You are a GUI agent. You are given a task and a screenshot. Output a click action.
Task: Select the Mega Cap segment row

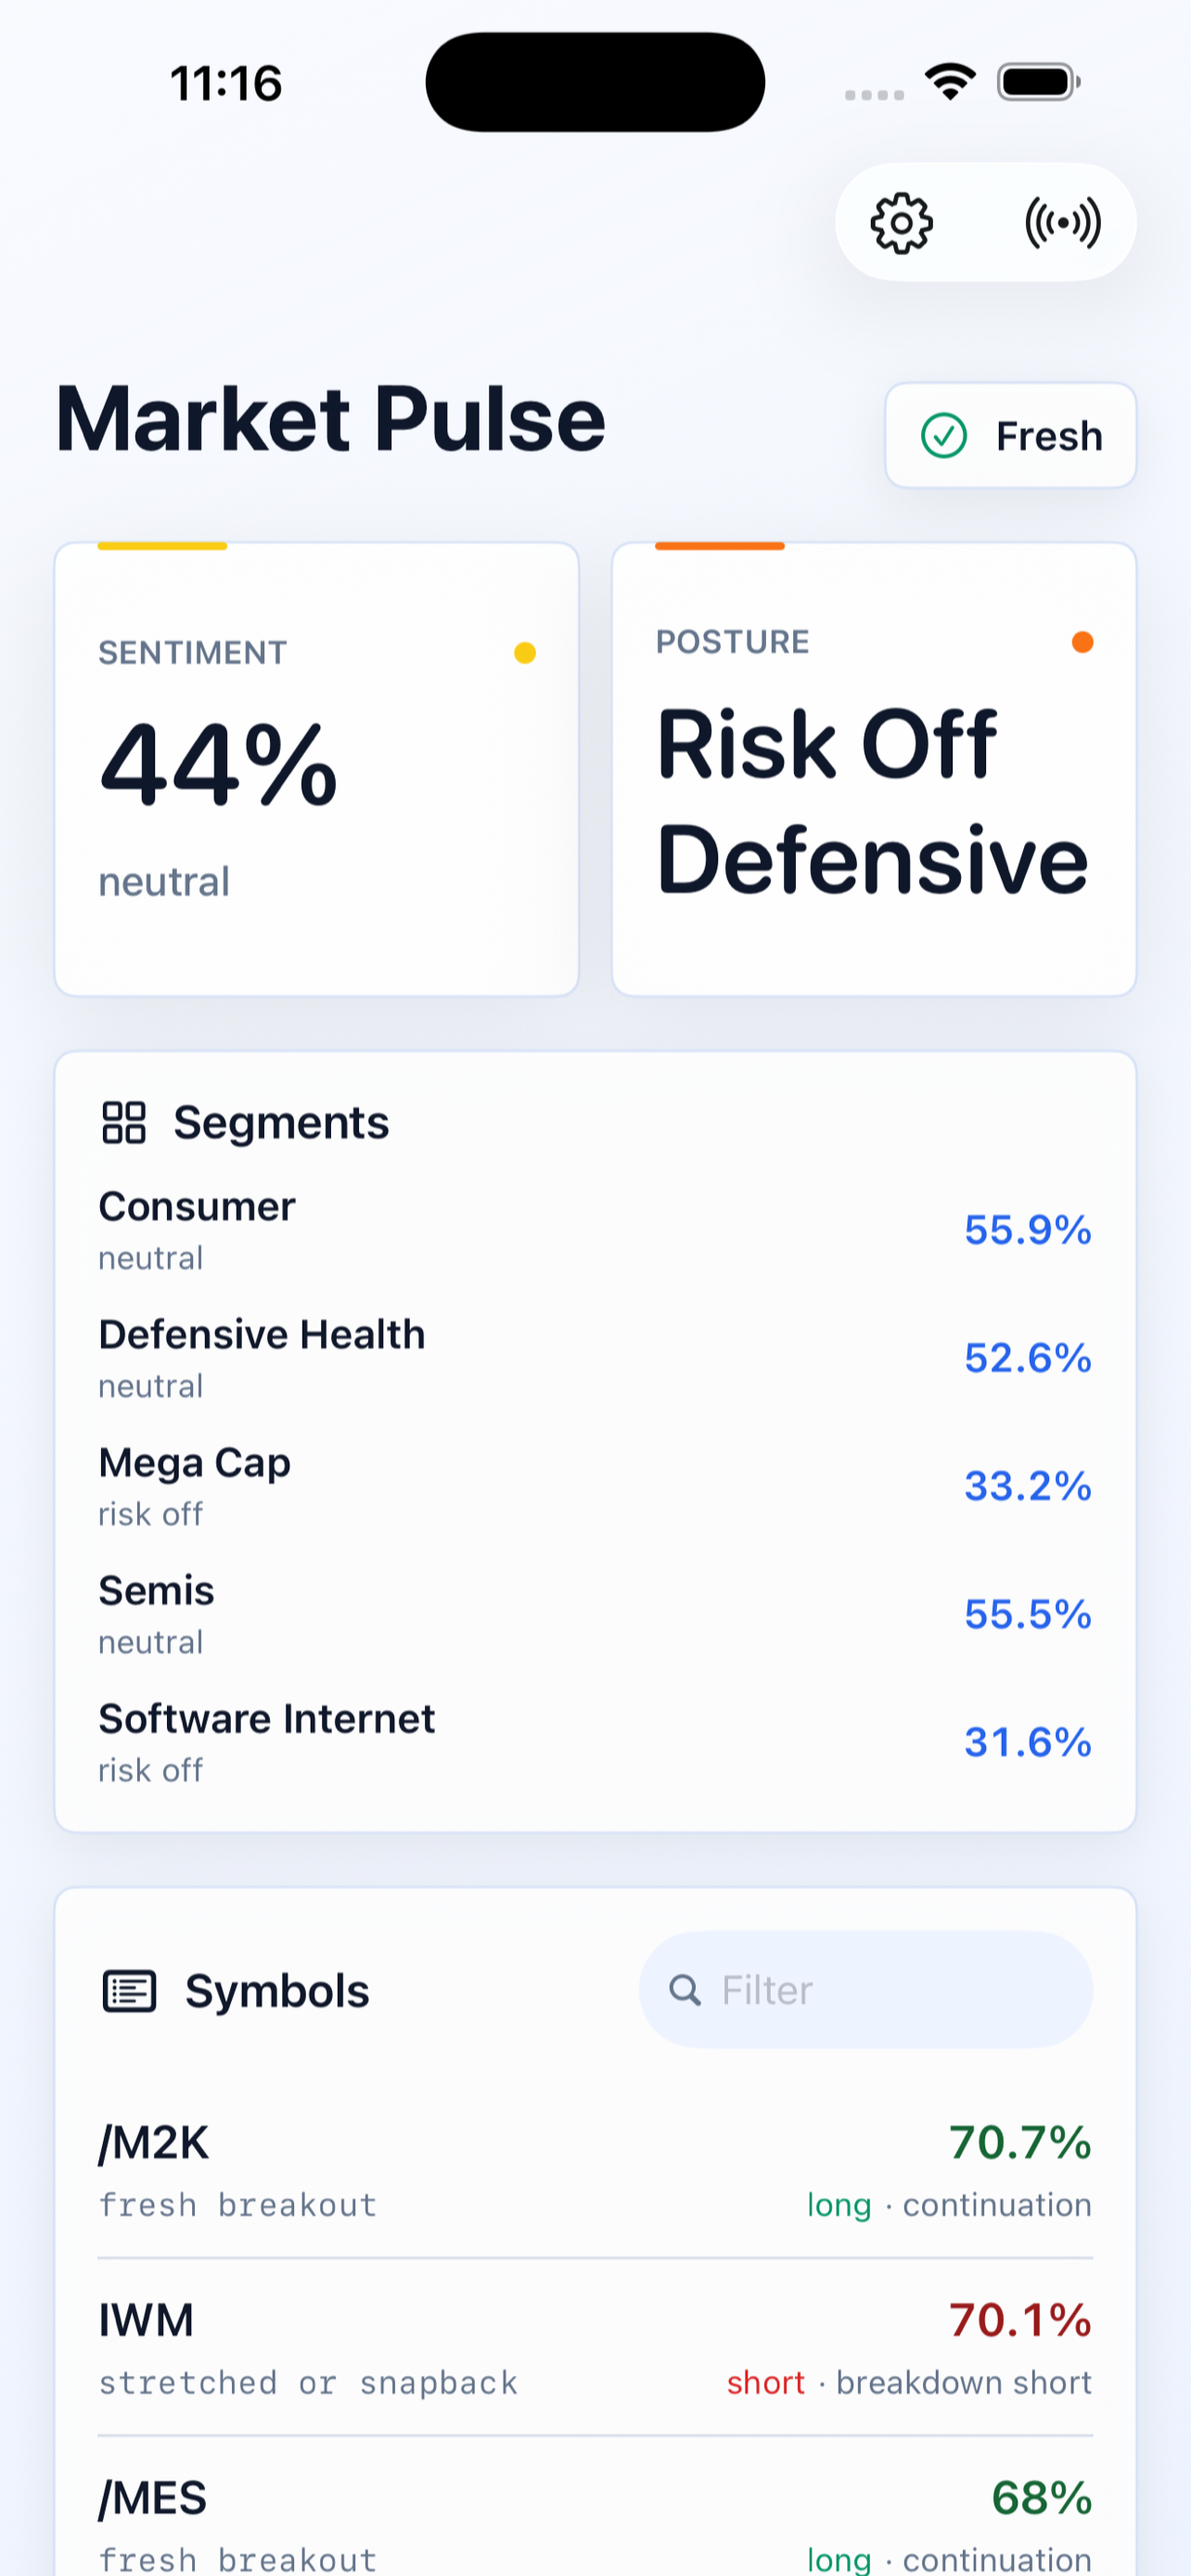[595, 1486]
